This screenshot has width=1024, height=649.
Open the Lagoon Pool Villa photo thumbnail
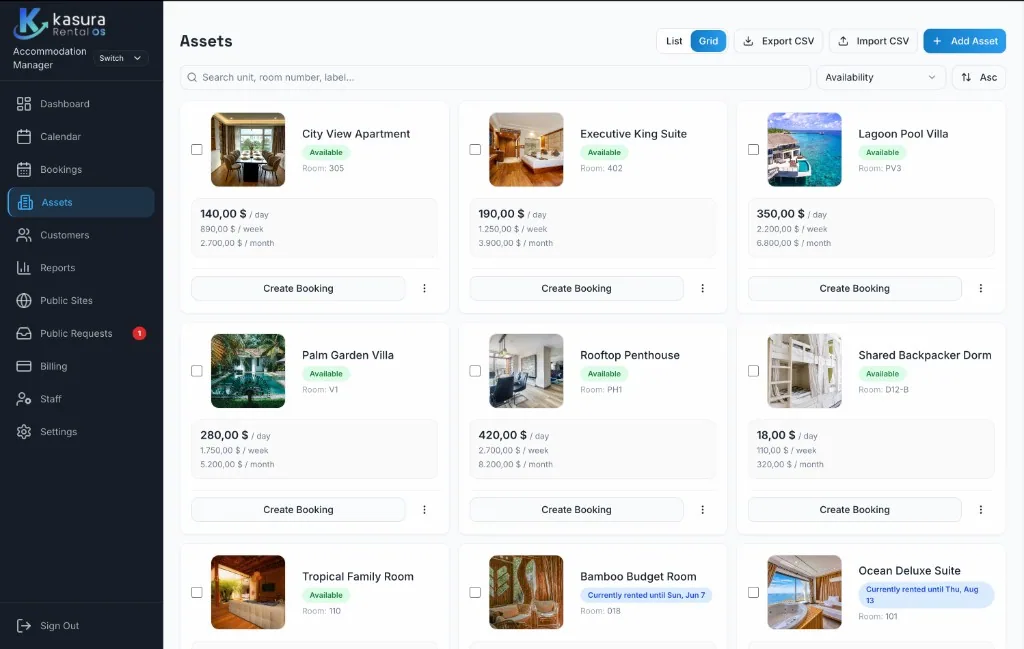click(804, 150)
